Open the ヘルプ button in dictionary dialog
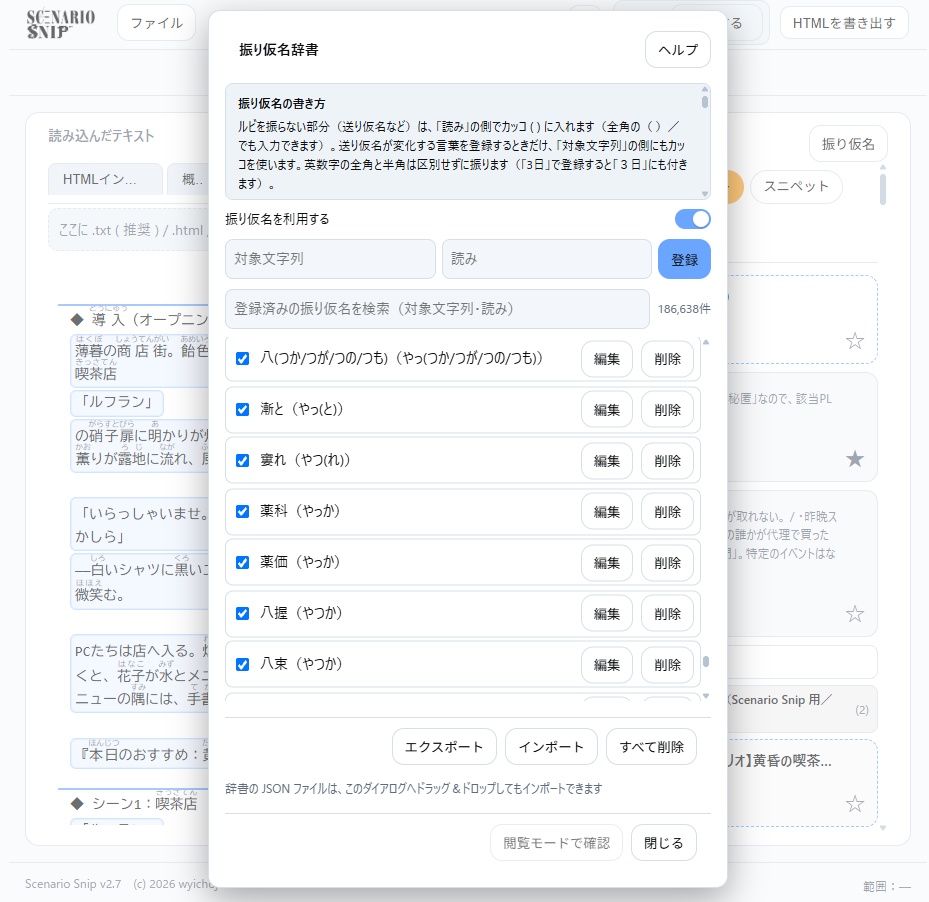929x902 pixels. (678, 50)
